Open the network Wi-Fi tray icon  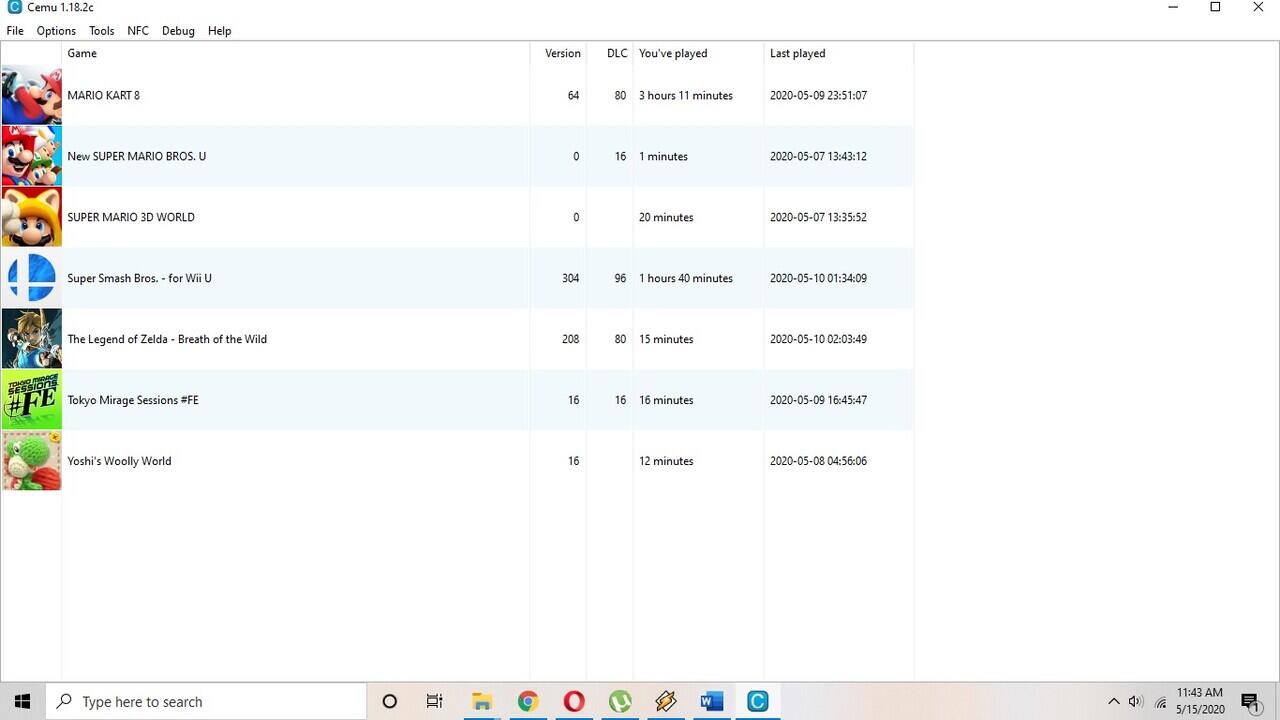tap(1160, 701)
